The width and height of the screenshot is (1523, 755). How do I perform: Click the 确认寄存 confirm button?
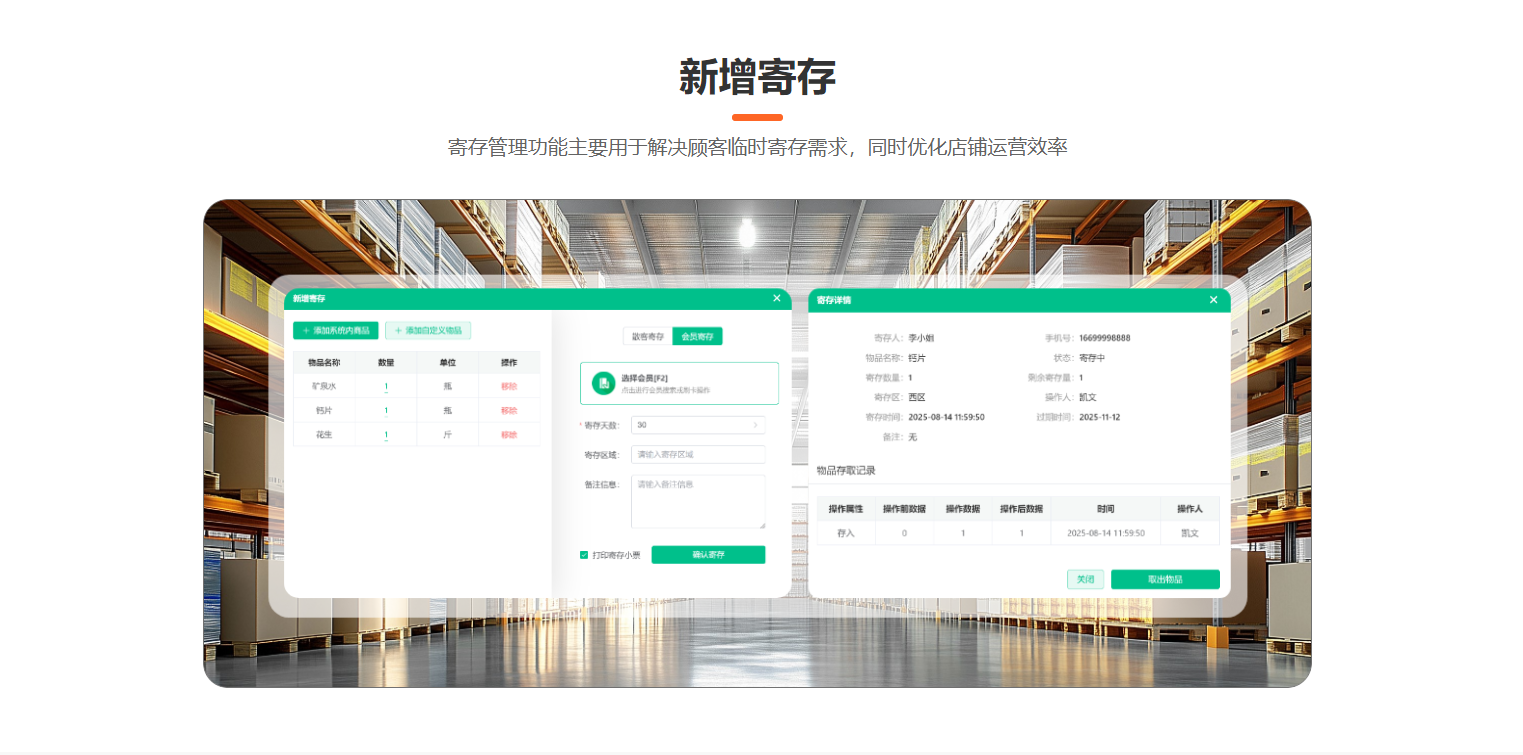click(708, 555)
